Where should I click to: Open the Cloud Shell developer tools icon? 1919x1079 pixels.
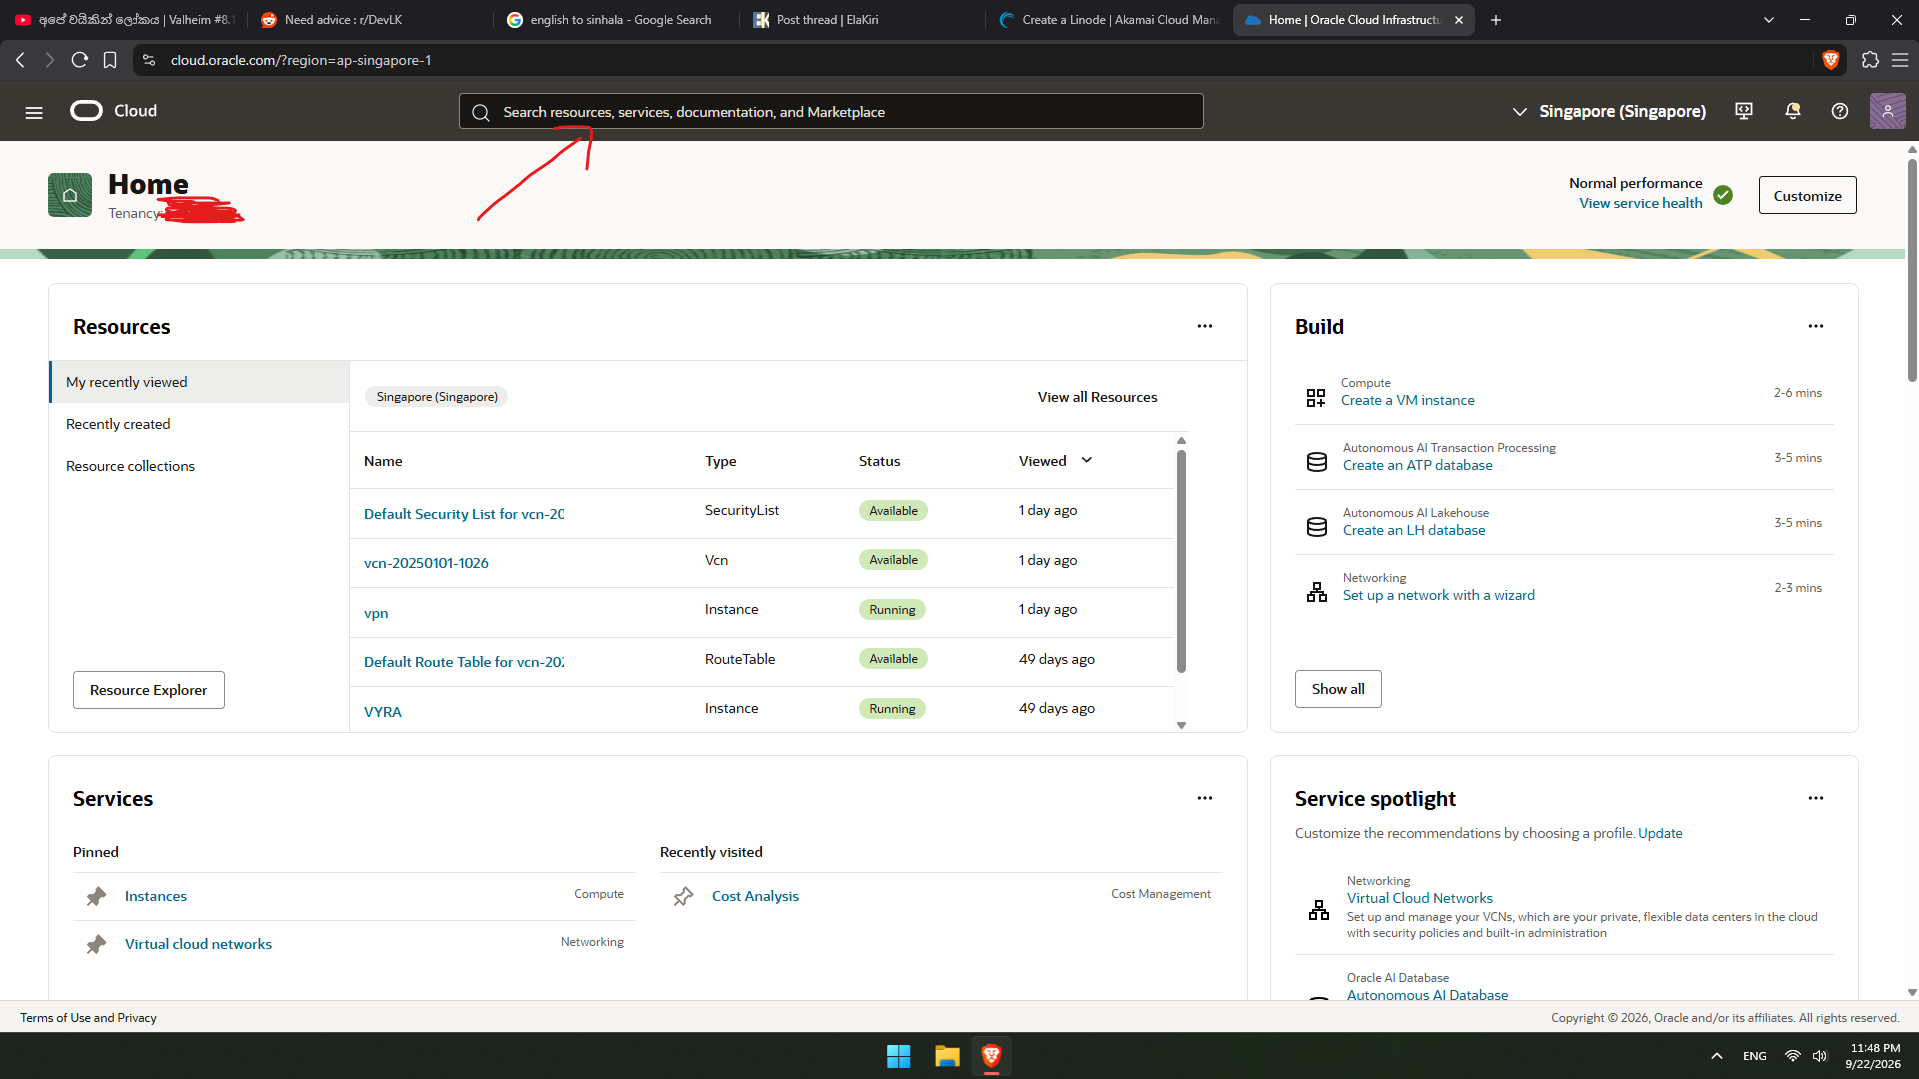click(1744, 111)
